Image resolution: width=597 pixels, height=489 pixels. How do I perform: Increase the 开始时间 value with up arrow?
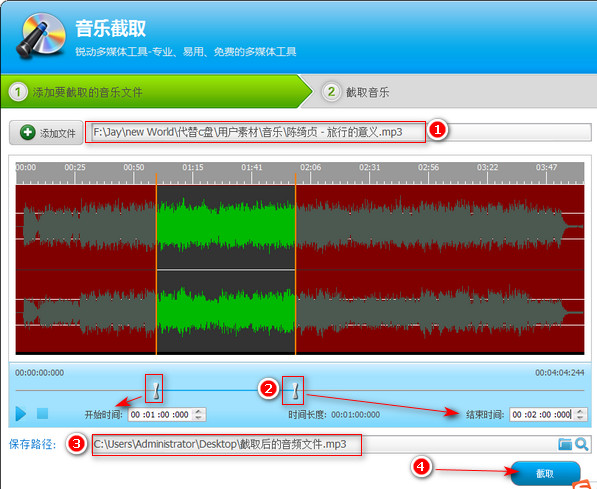(198, 411)
